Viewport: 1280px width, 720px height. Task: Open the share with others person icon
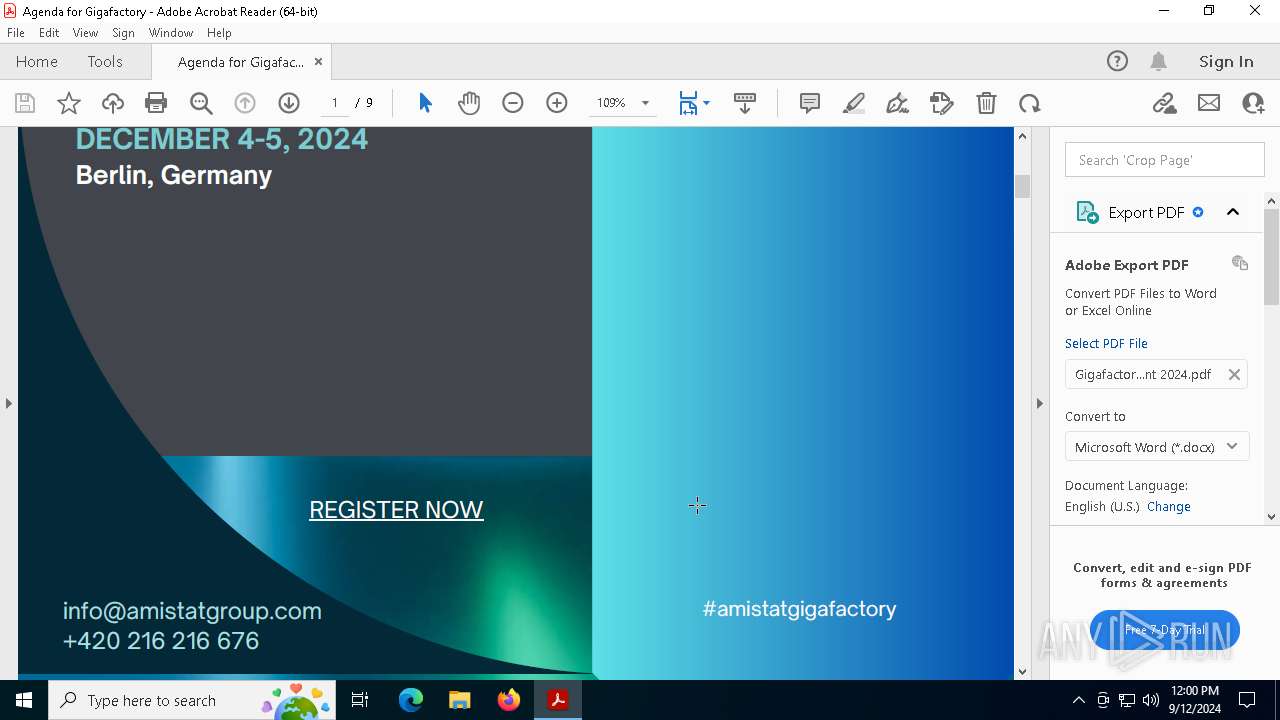coord(1253,103)
